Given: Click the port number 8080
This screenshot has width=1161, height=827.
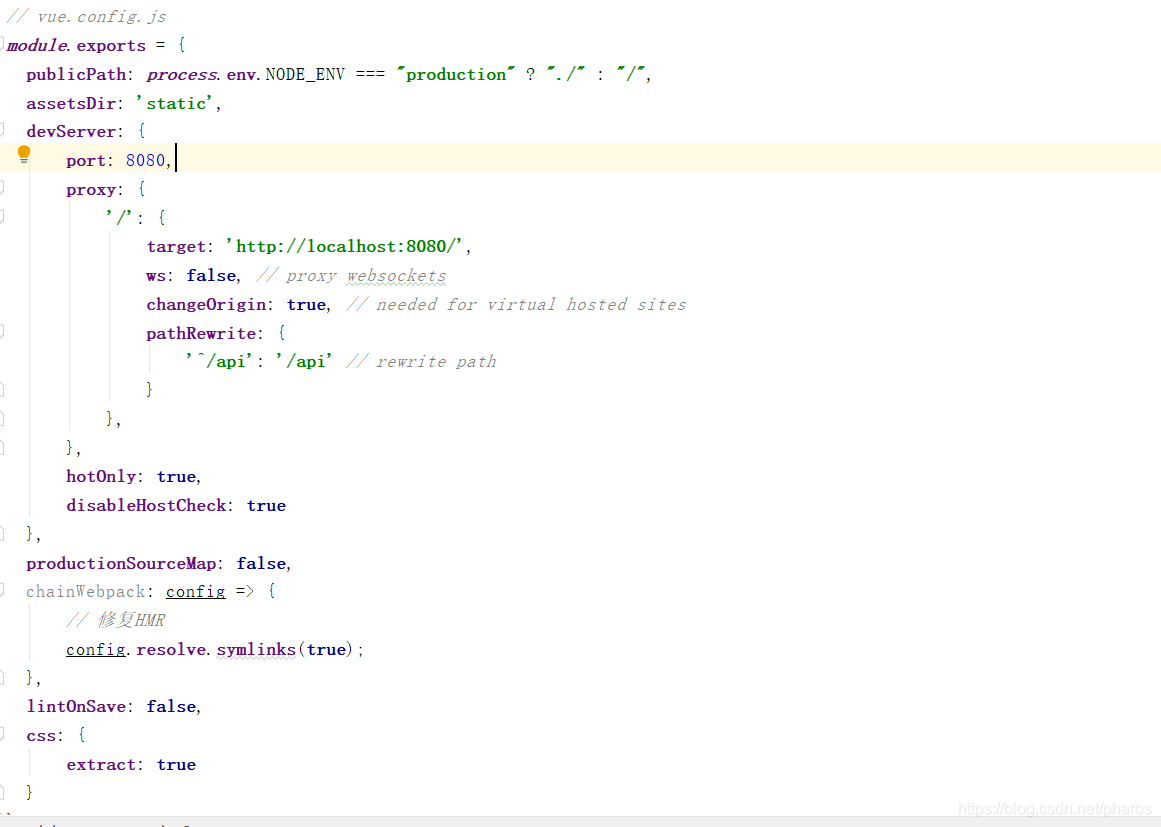Looking at the screenshot, I should click(x=145, y=161).
